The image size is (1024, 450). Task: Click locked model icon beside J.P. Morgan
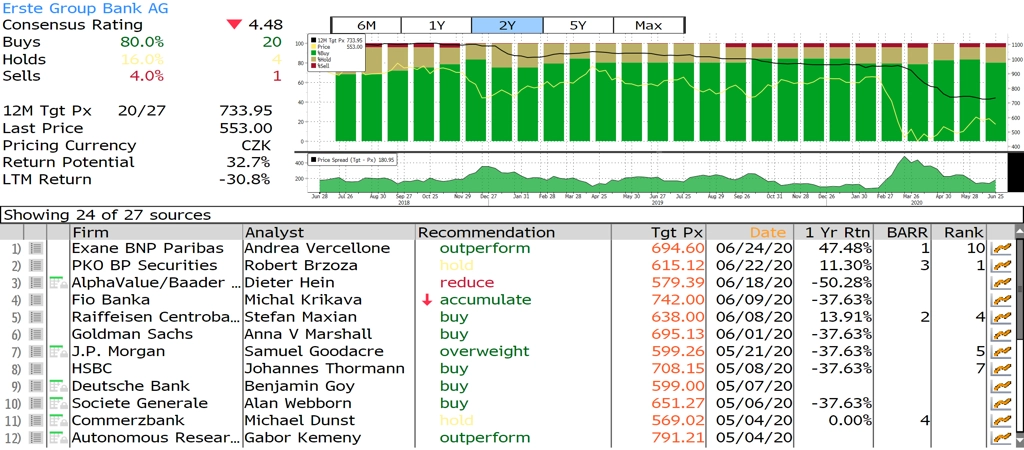[x=59, y=352]
